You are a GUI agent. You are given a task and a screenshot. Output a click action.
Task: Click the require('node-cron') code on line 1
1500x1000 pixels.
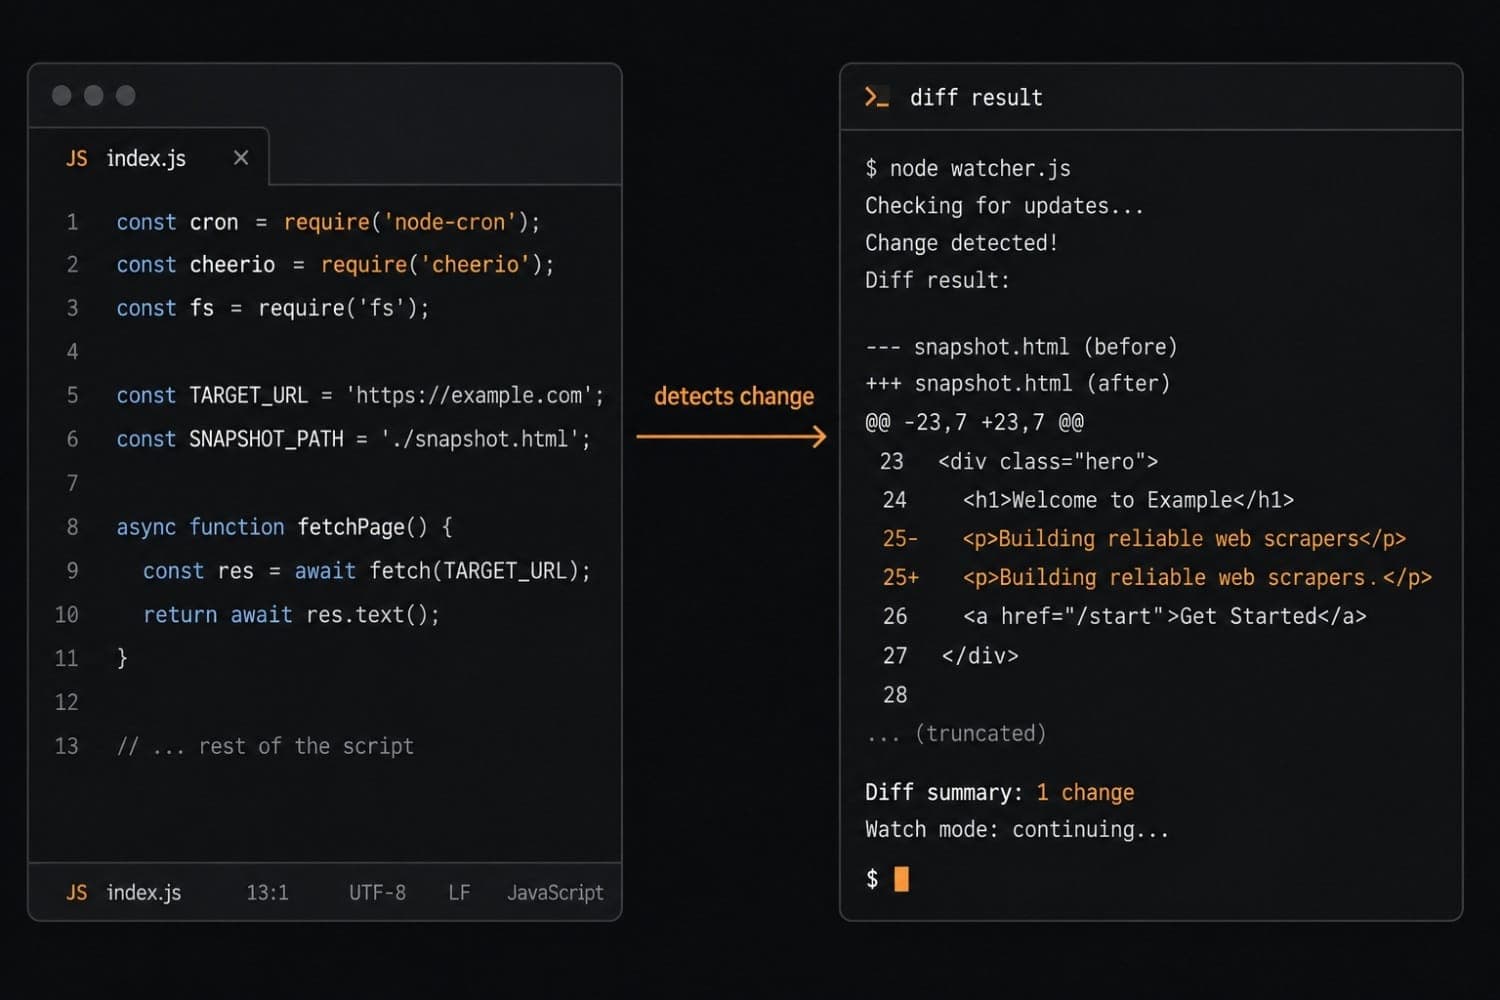click(411, 222)
